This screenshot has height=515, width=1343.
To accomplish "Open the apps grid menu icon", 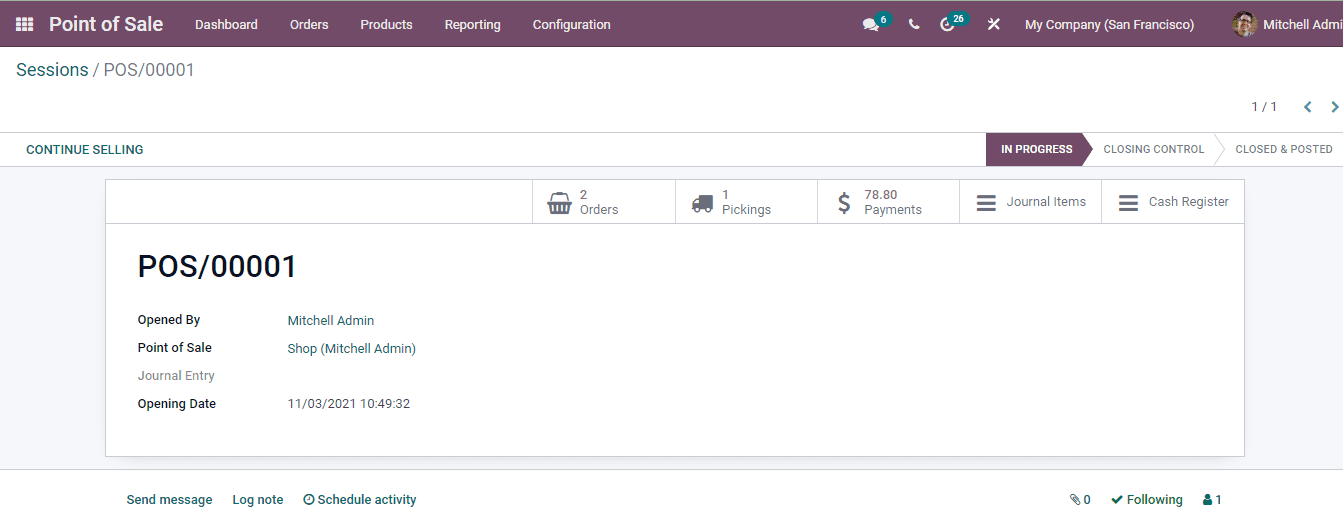I will 24,24.
